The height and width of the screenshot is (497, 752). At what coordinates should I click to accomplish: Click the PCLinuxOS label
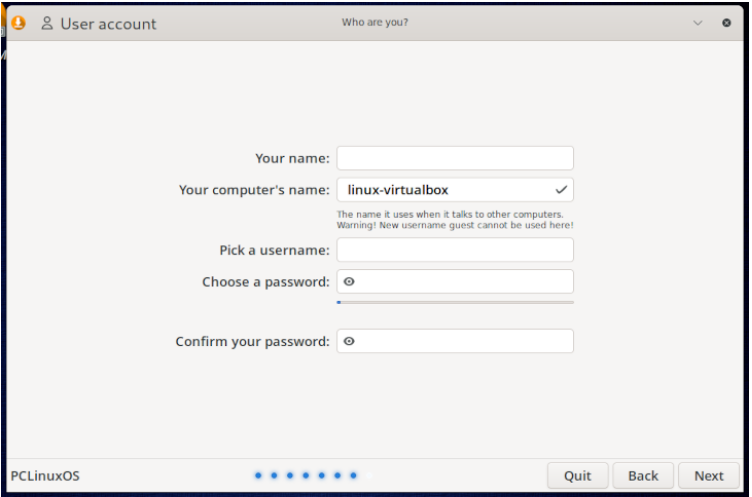tap(45, 476)
